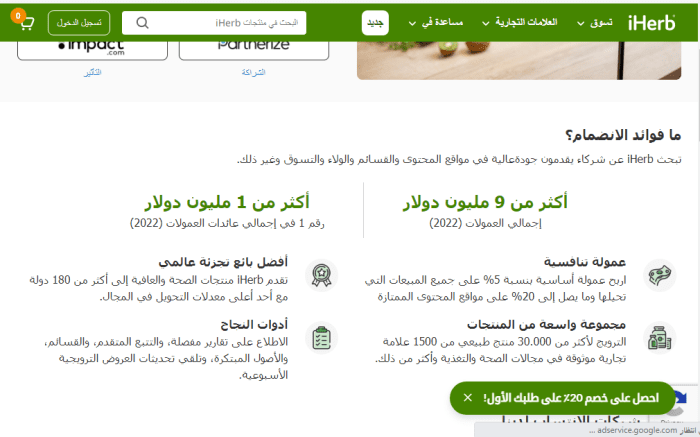Open the جديد new menu item
Screen dimensions: 700x437
(x=375, y=23)
